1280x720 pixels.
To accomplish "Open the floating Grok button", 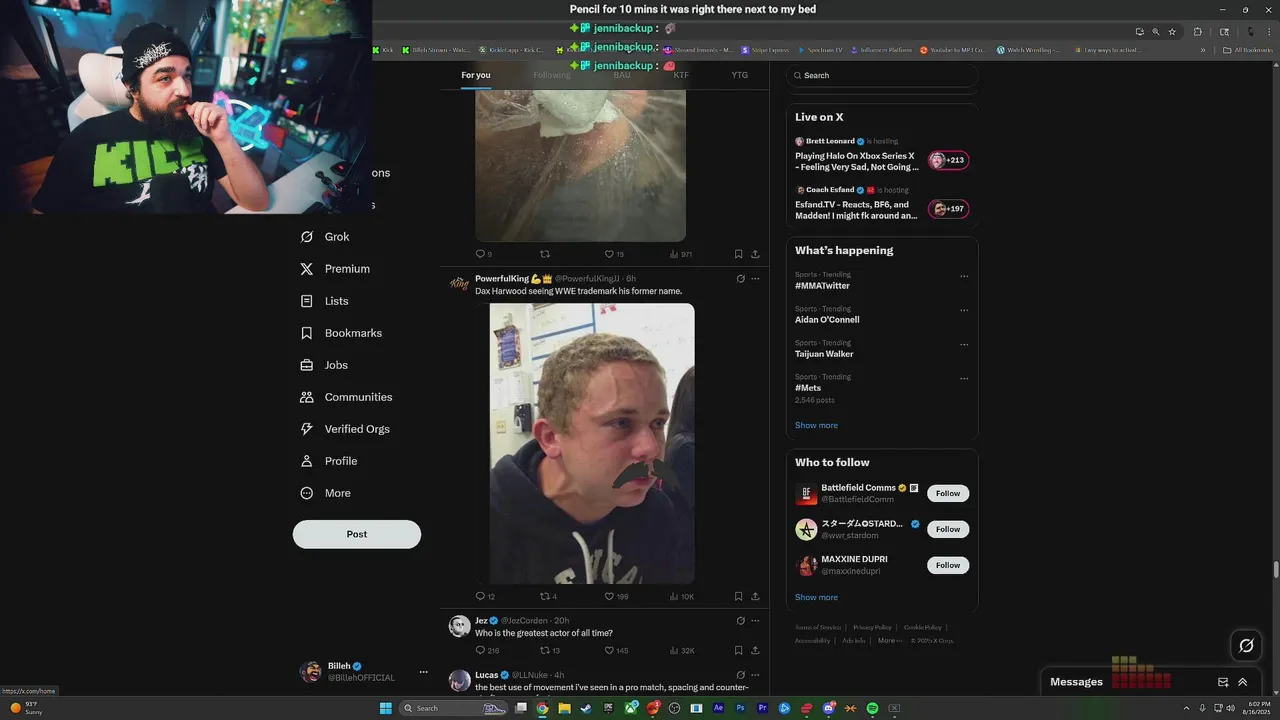I will (x=1246, y=645).
